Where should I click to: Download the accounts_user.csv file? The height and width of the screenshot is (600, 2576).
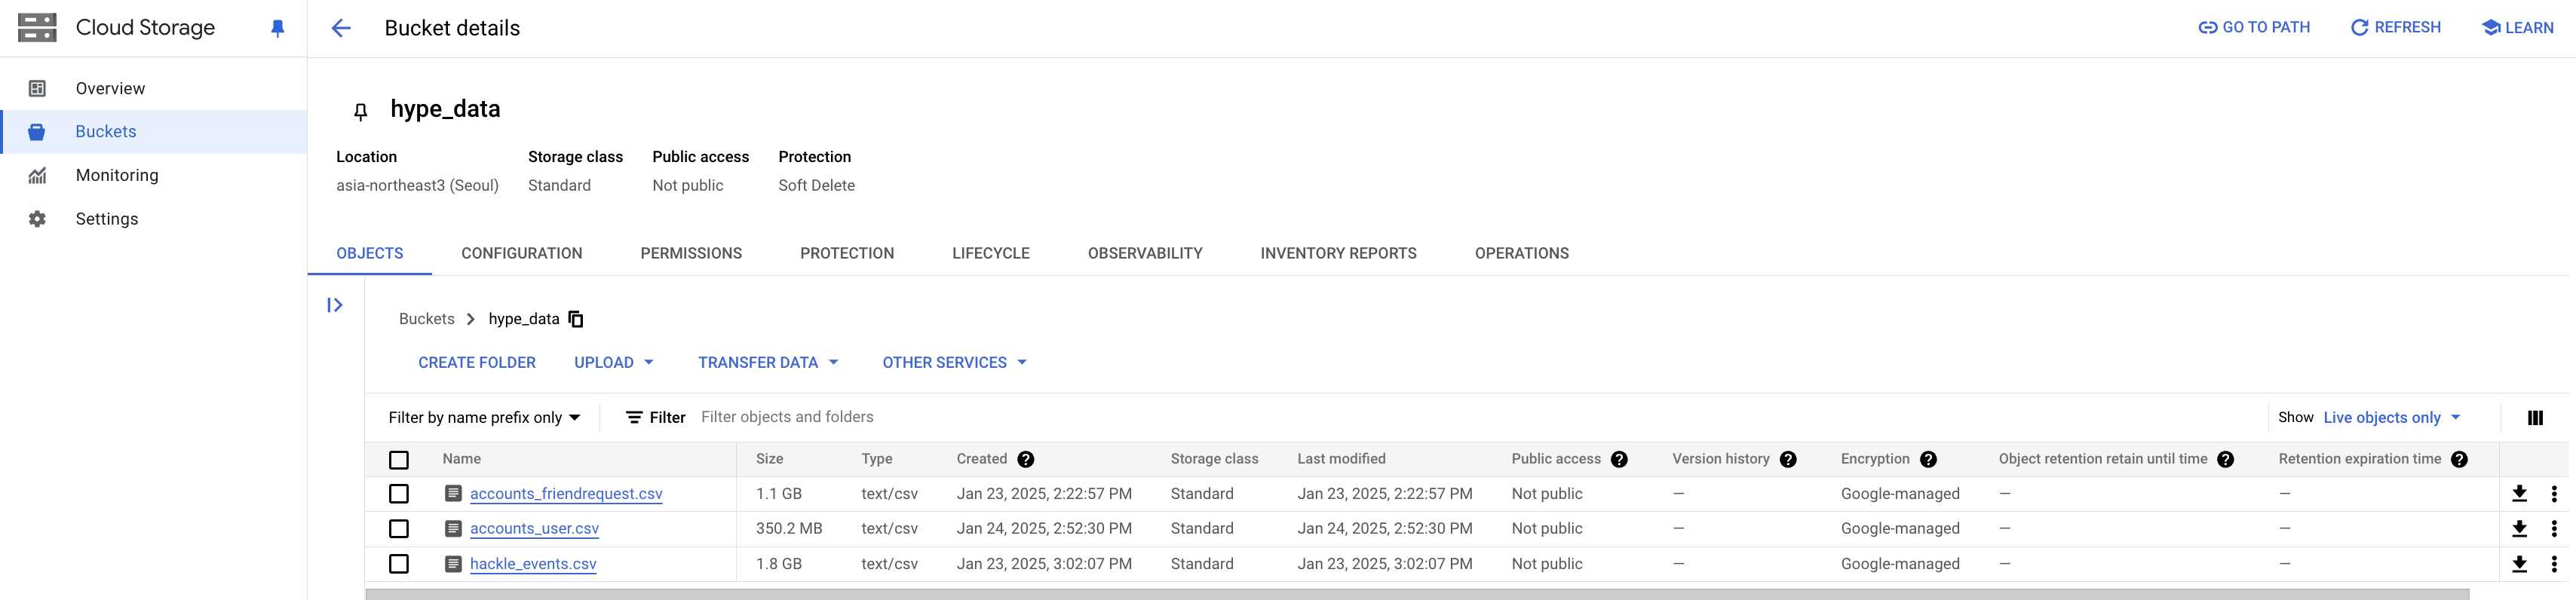tap(2519, 529)
